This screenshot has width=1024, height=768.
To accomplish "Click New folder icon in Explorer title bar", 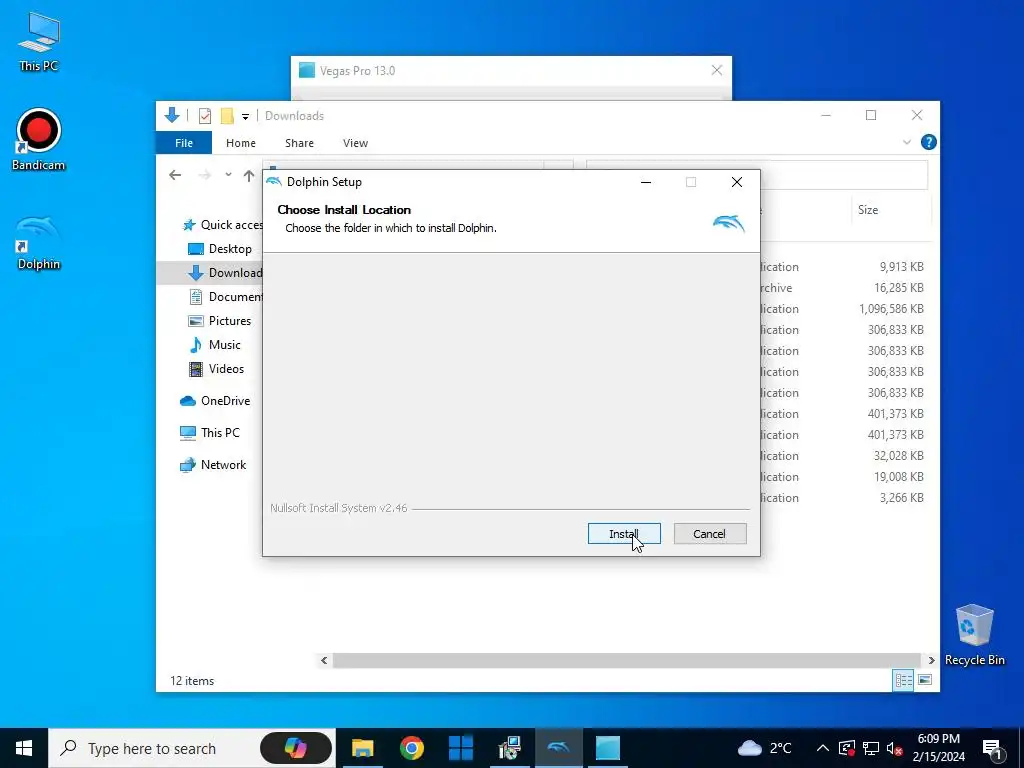I will click(x=227, y=116).
